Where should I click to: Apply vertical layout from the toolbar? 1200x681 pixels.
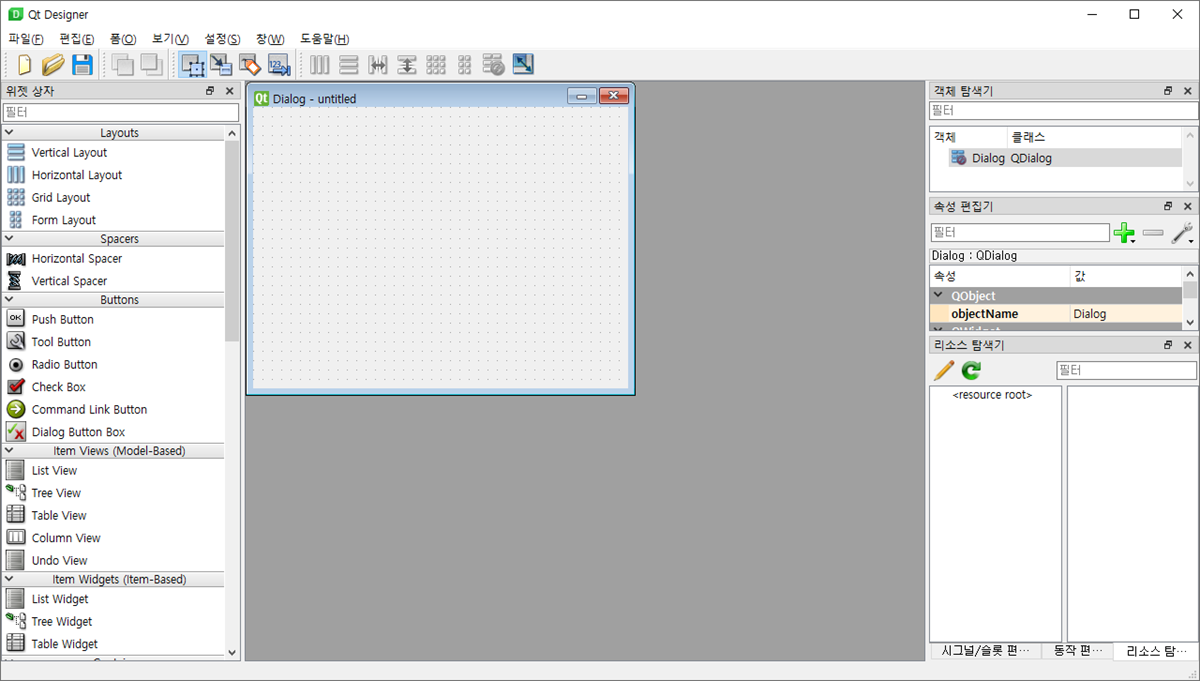click(349, 65)
